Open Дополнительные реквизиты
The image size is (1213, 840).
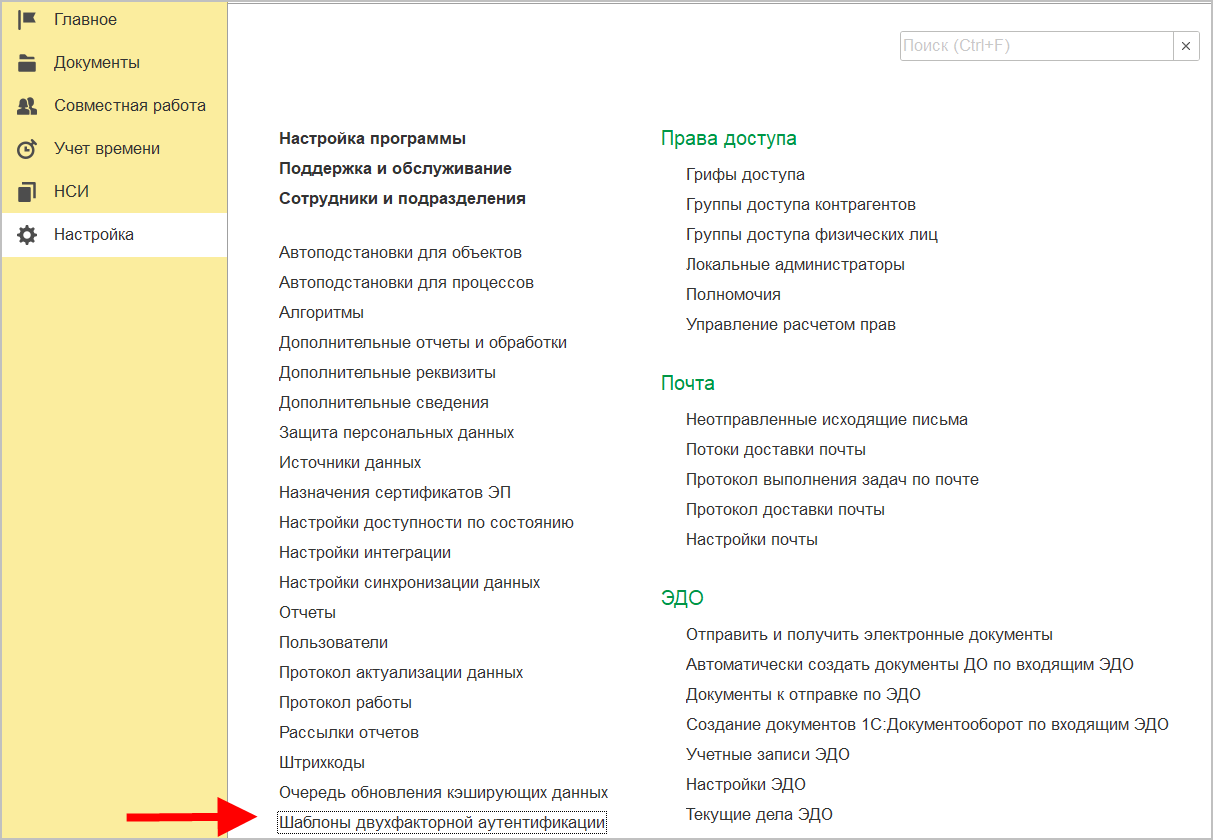tap(387, 372)
